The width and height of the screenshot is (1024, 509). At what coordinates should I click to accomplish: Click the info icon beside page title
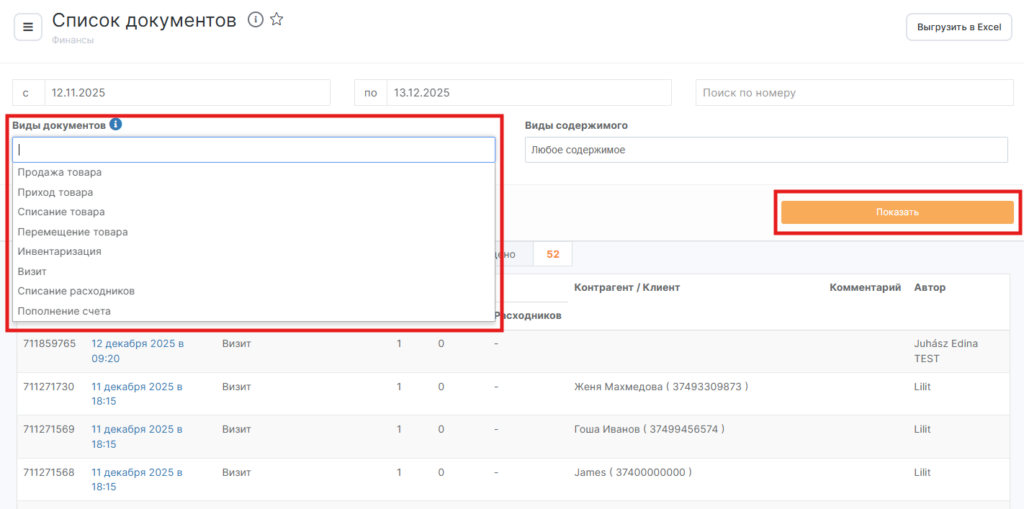[255, 20]
